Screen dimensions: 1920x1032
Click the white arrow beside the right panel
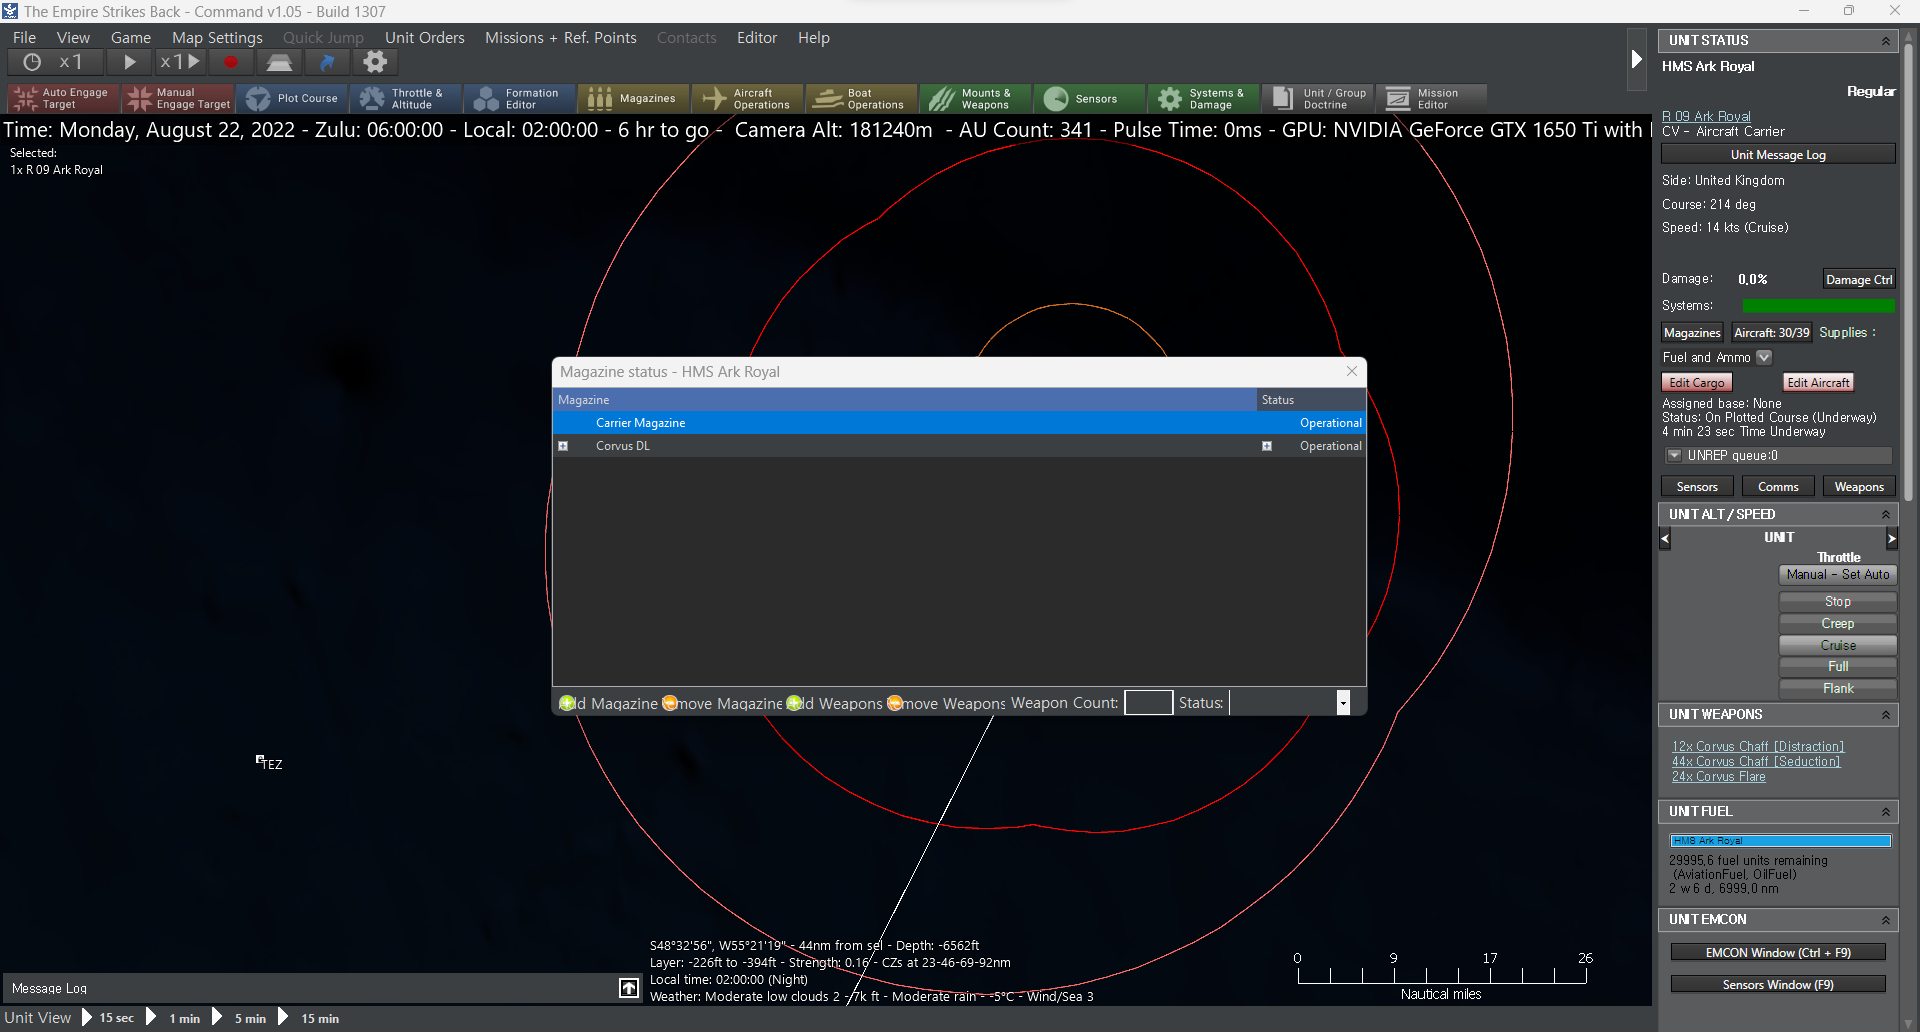pos(1636,59)
